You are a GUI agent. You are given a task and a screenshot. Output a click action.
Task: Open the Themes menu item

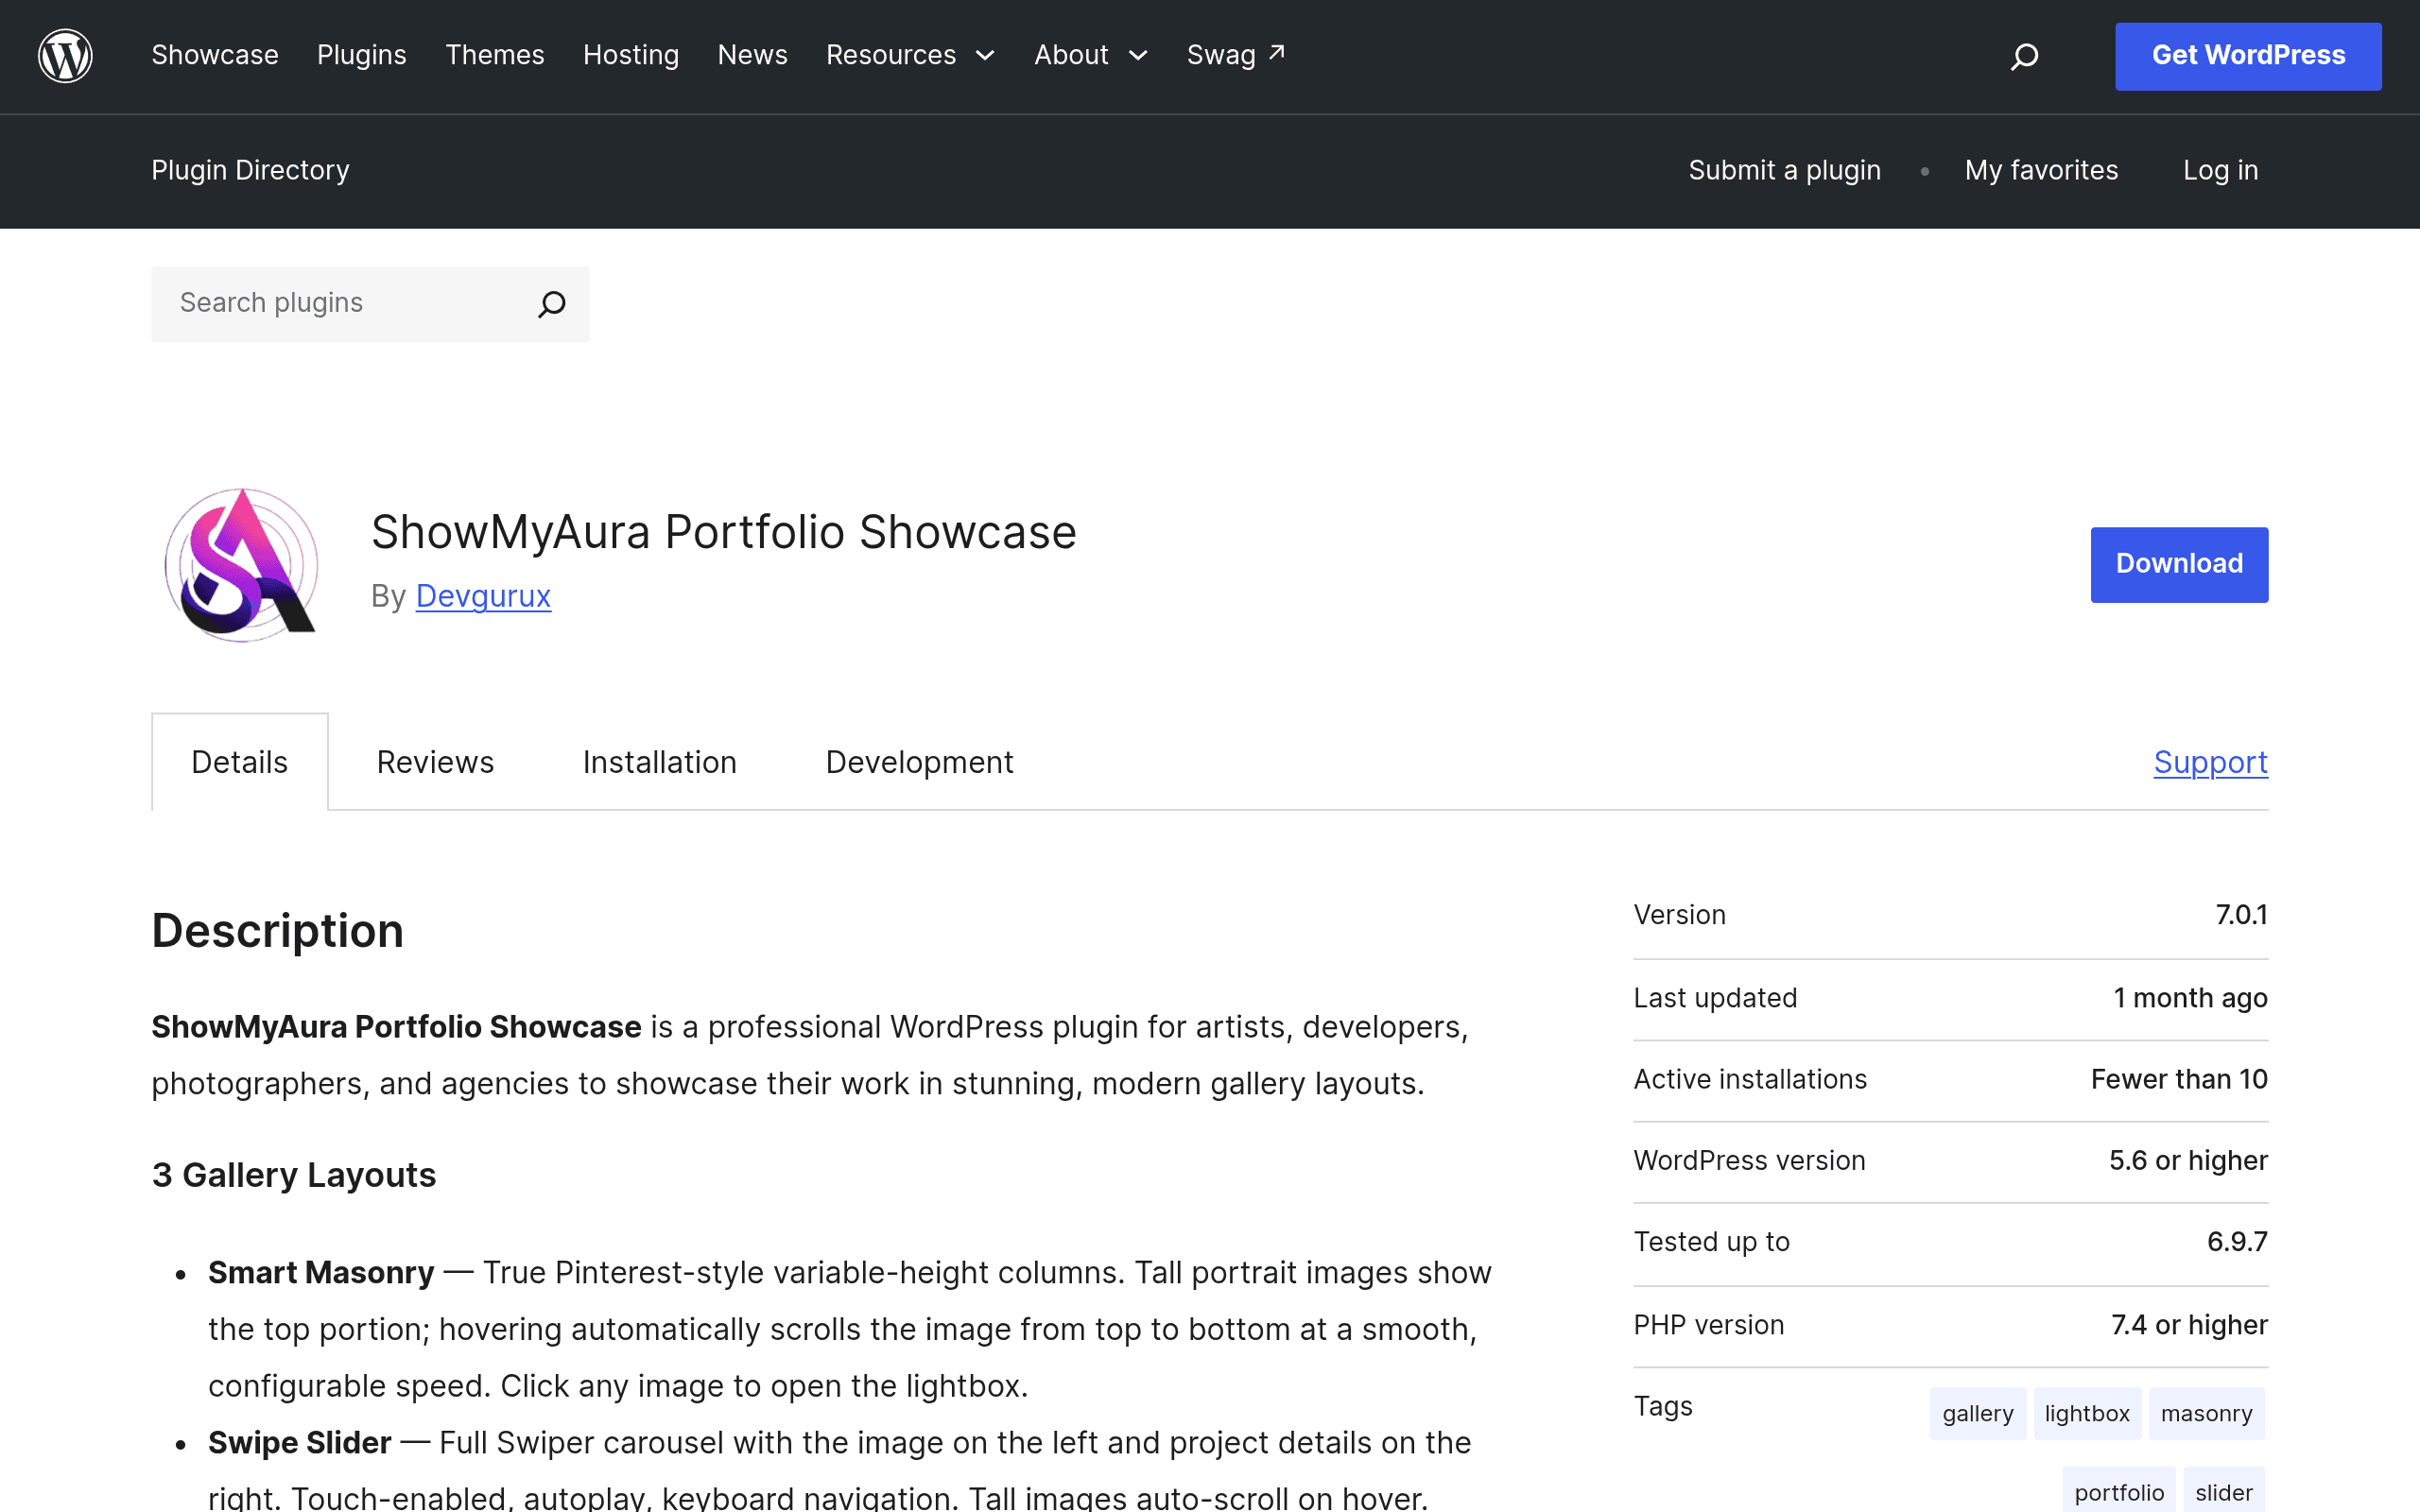click(495, 55)
